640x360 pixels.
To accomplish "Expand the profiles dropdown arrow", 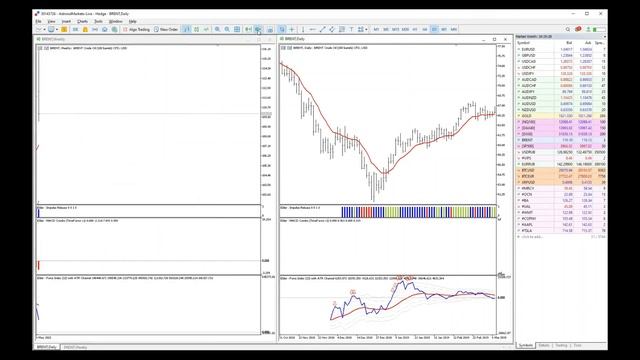I will [x=56, y=29].
